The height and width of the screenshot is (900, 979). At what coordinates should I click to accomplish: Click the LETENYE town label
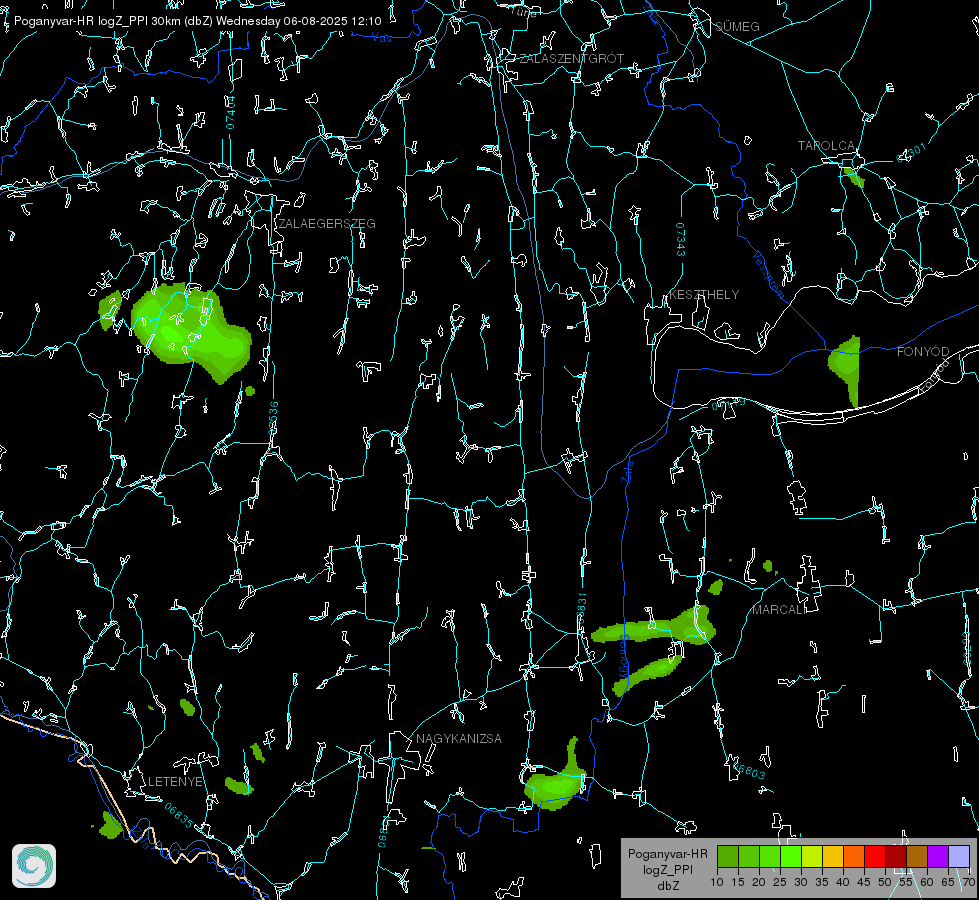(x=175, y=781)
